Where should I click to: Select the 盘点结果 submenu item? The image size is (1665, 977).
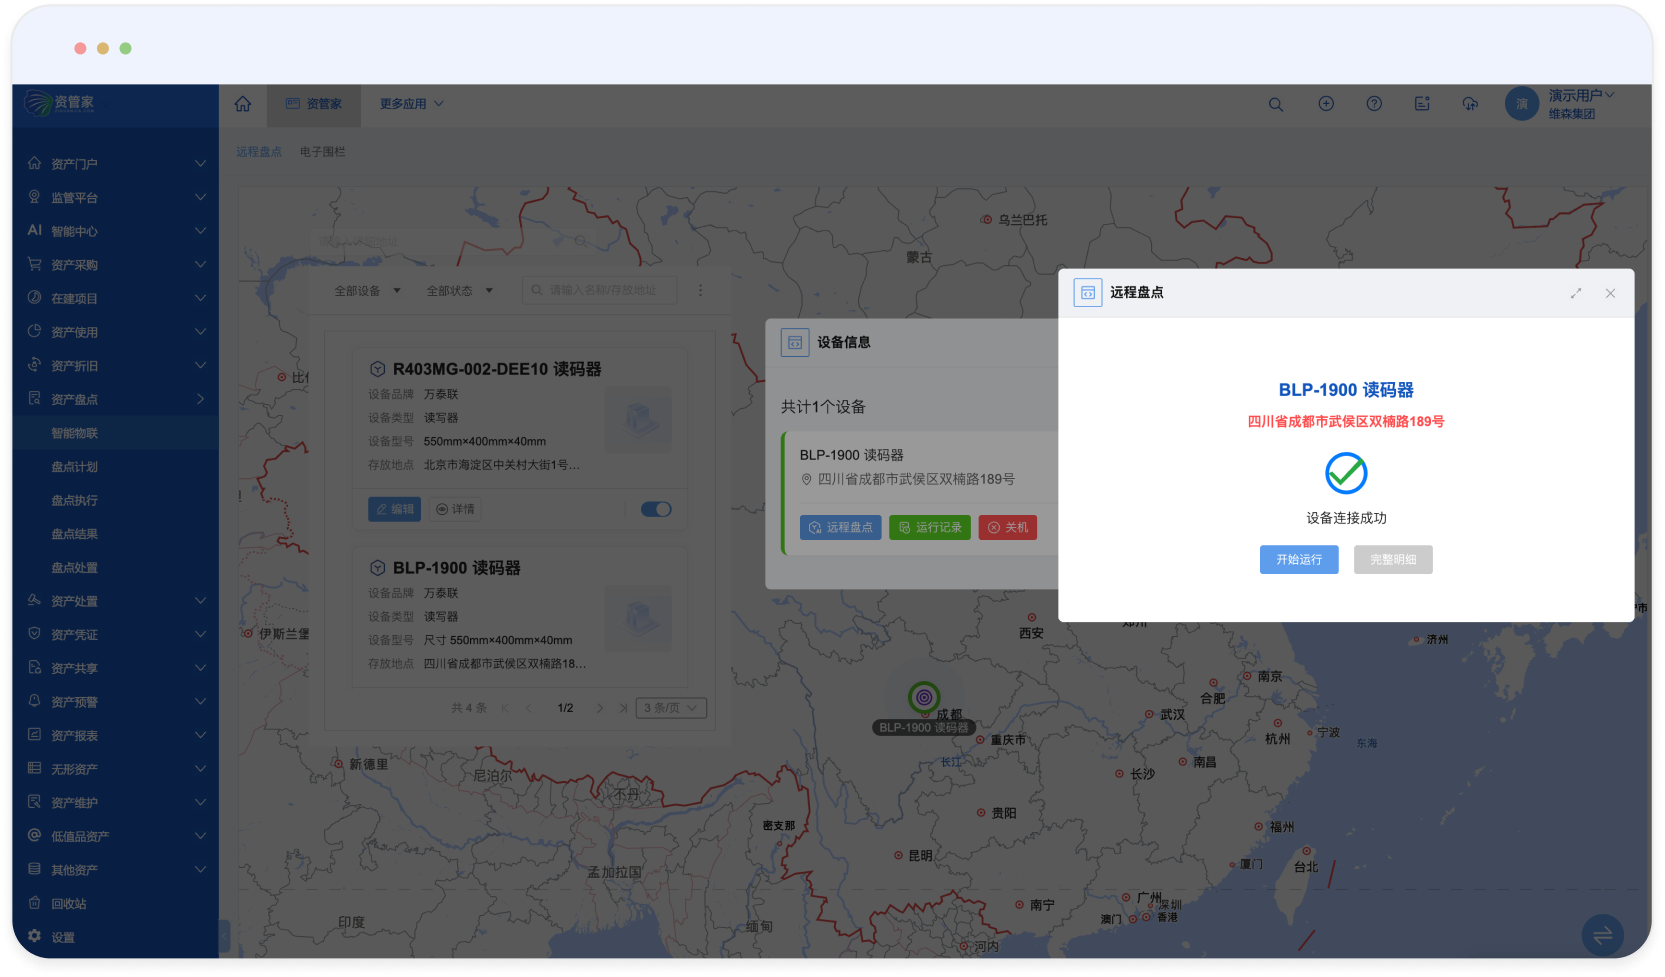coord(115,534)
